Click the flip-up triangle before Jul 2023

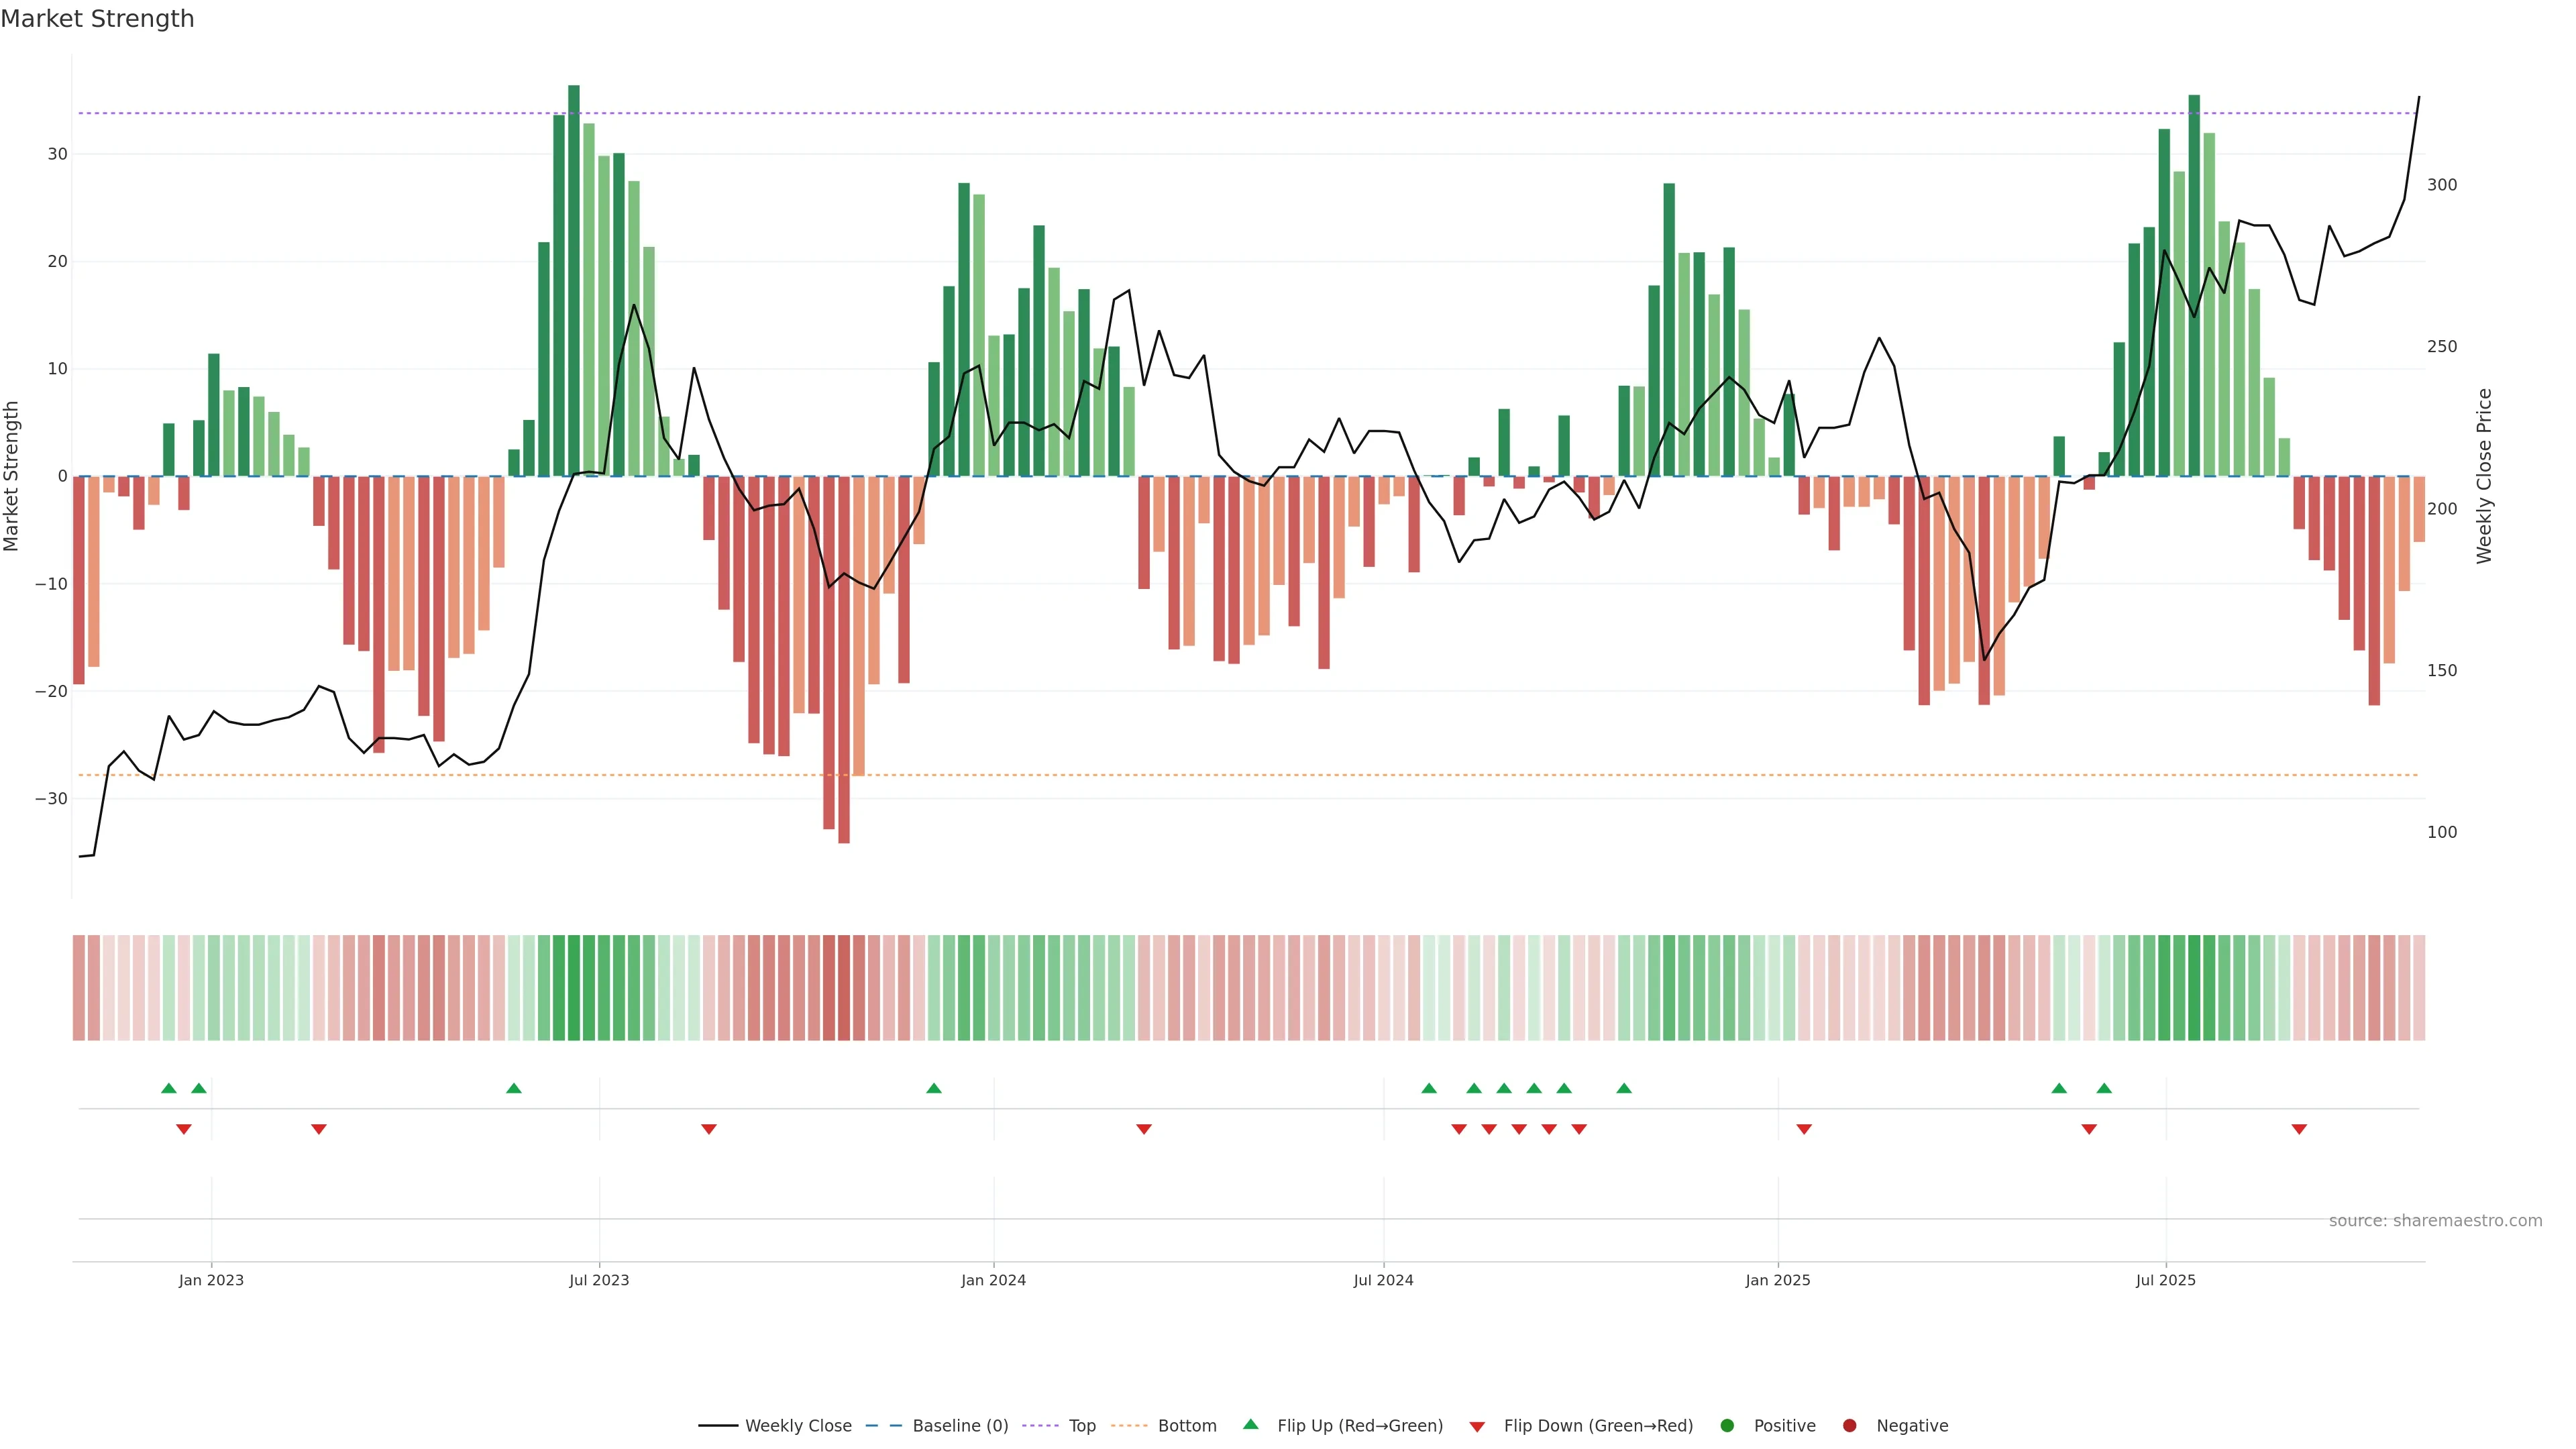point(514,1088)
